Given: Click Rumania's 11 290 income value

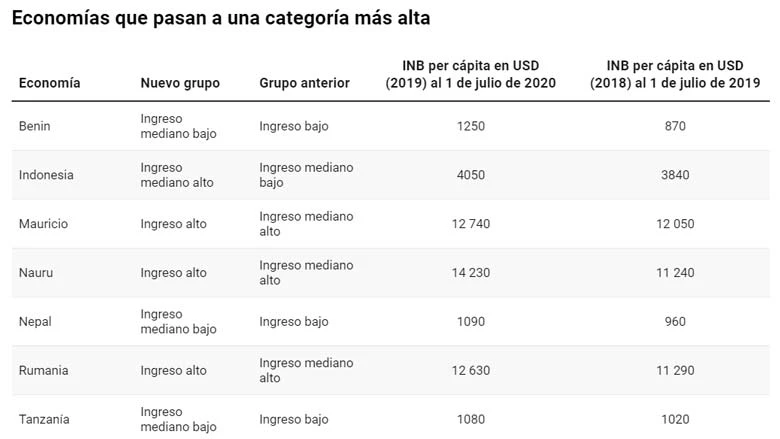Looking at the screenshot, I should pos(674,371).
